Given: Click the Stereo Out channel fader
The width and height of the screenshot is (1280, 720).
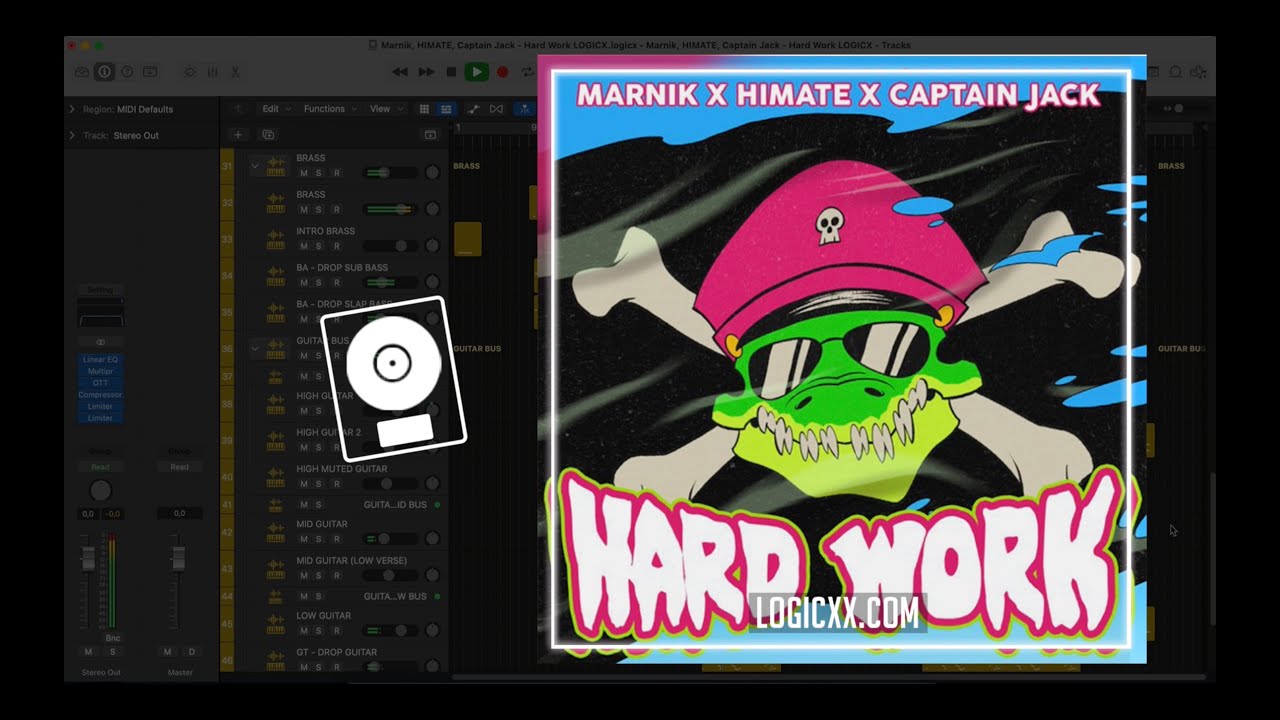Looking at the screenshot, I should (x=88, y=559).
